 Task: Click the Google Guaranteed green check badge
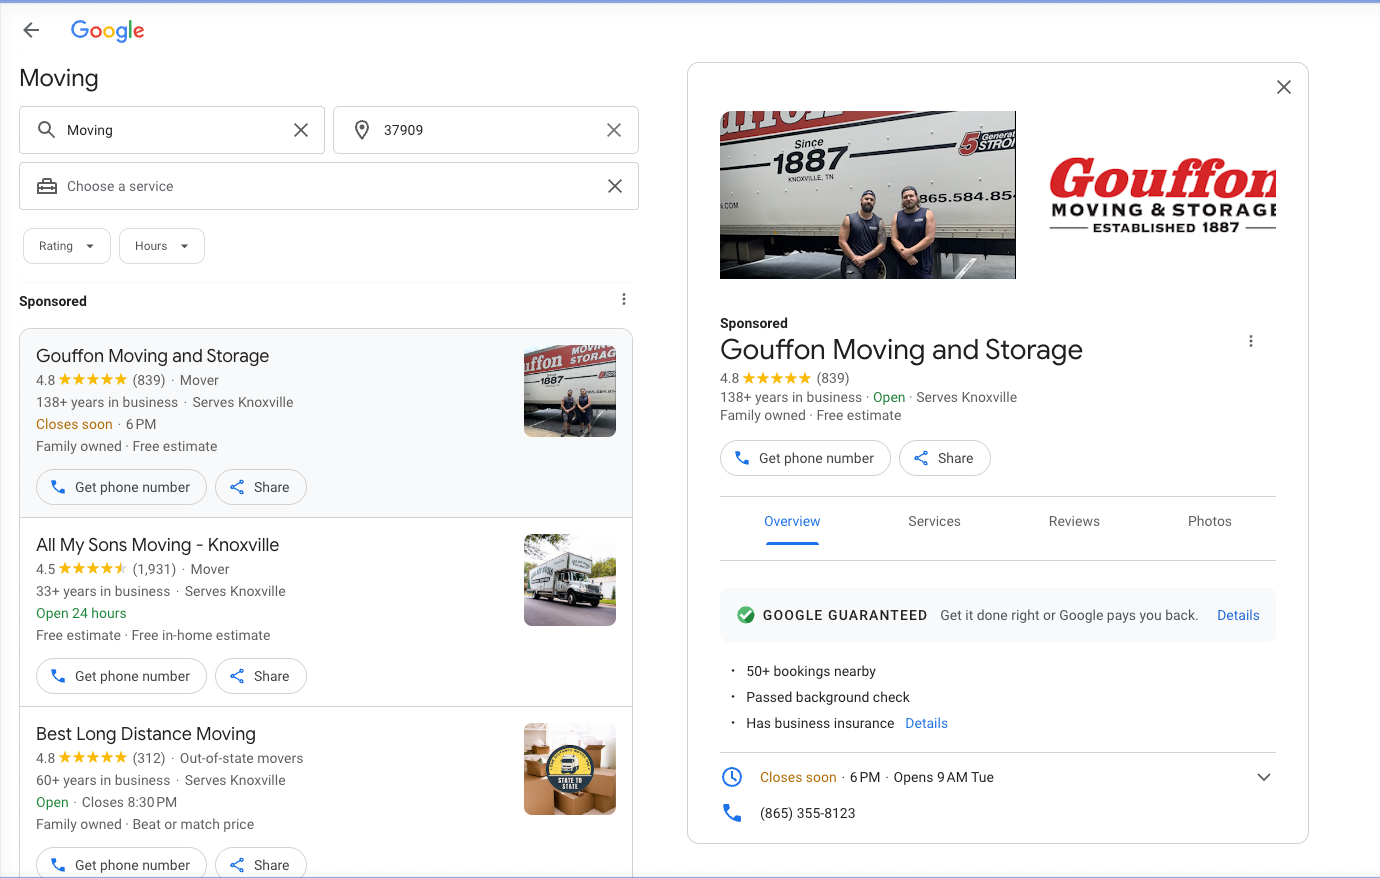pos(746,615)
